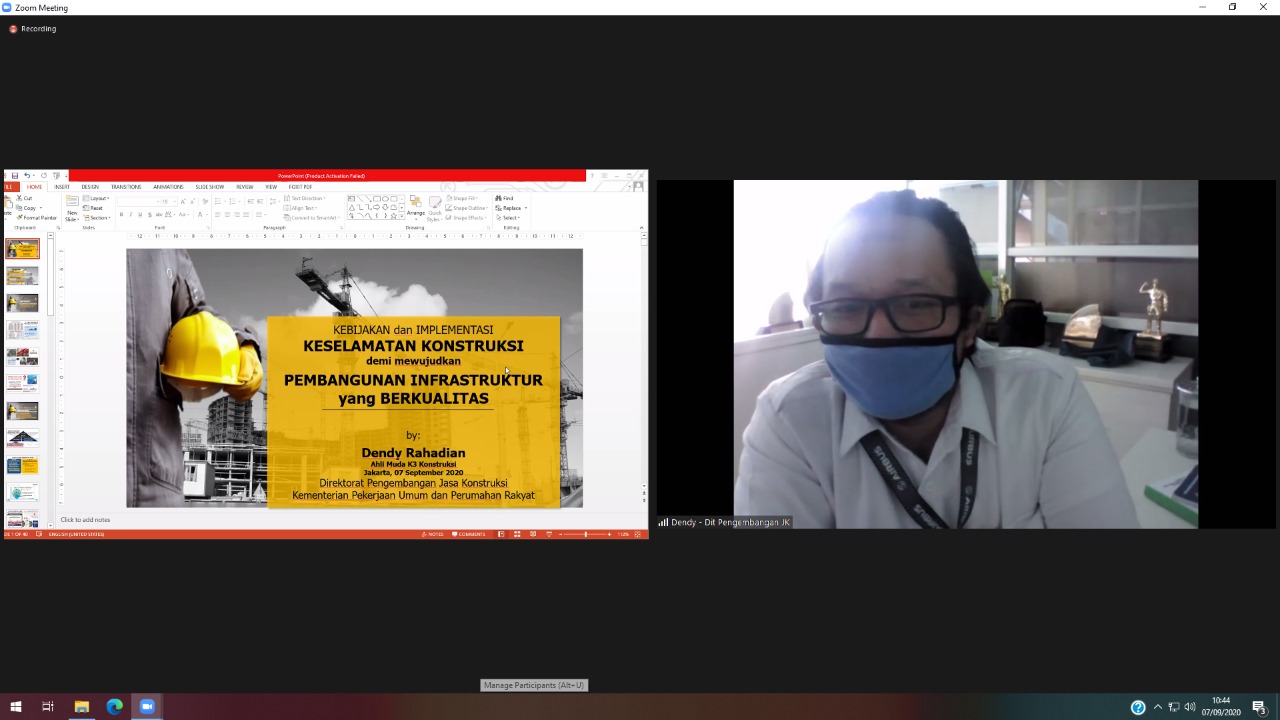Screen dimensions: 1280x720
Task: Toggle Bullets list in Paragraph group
Action: (x=220, y=201)
